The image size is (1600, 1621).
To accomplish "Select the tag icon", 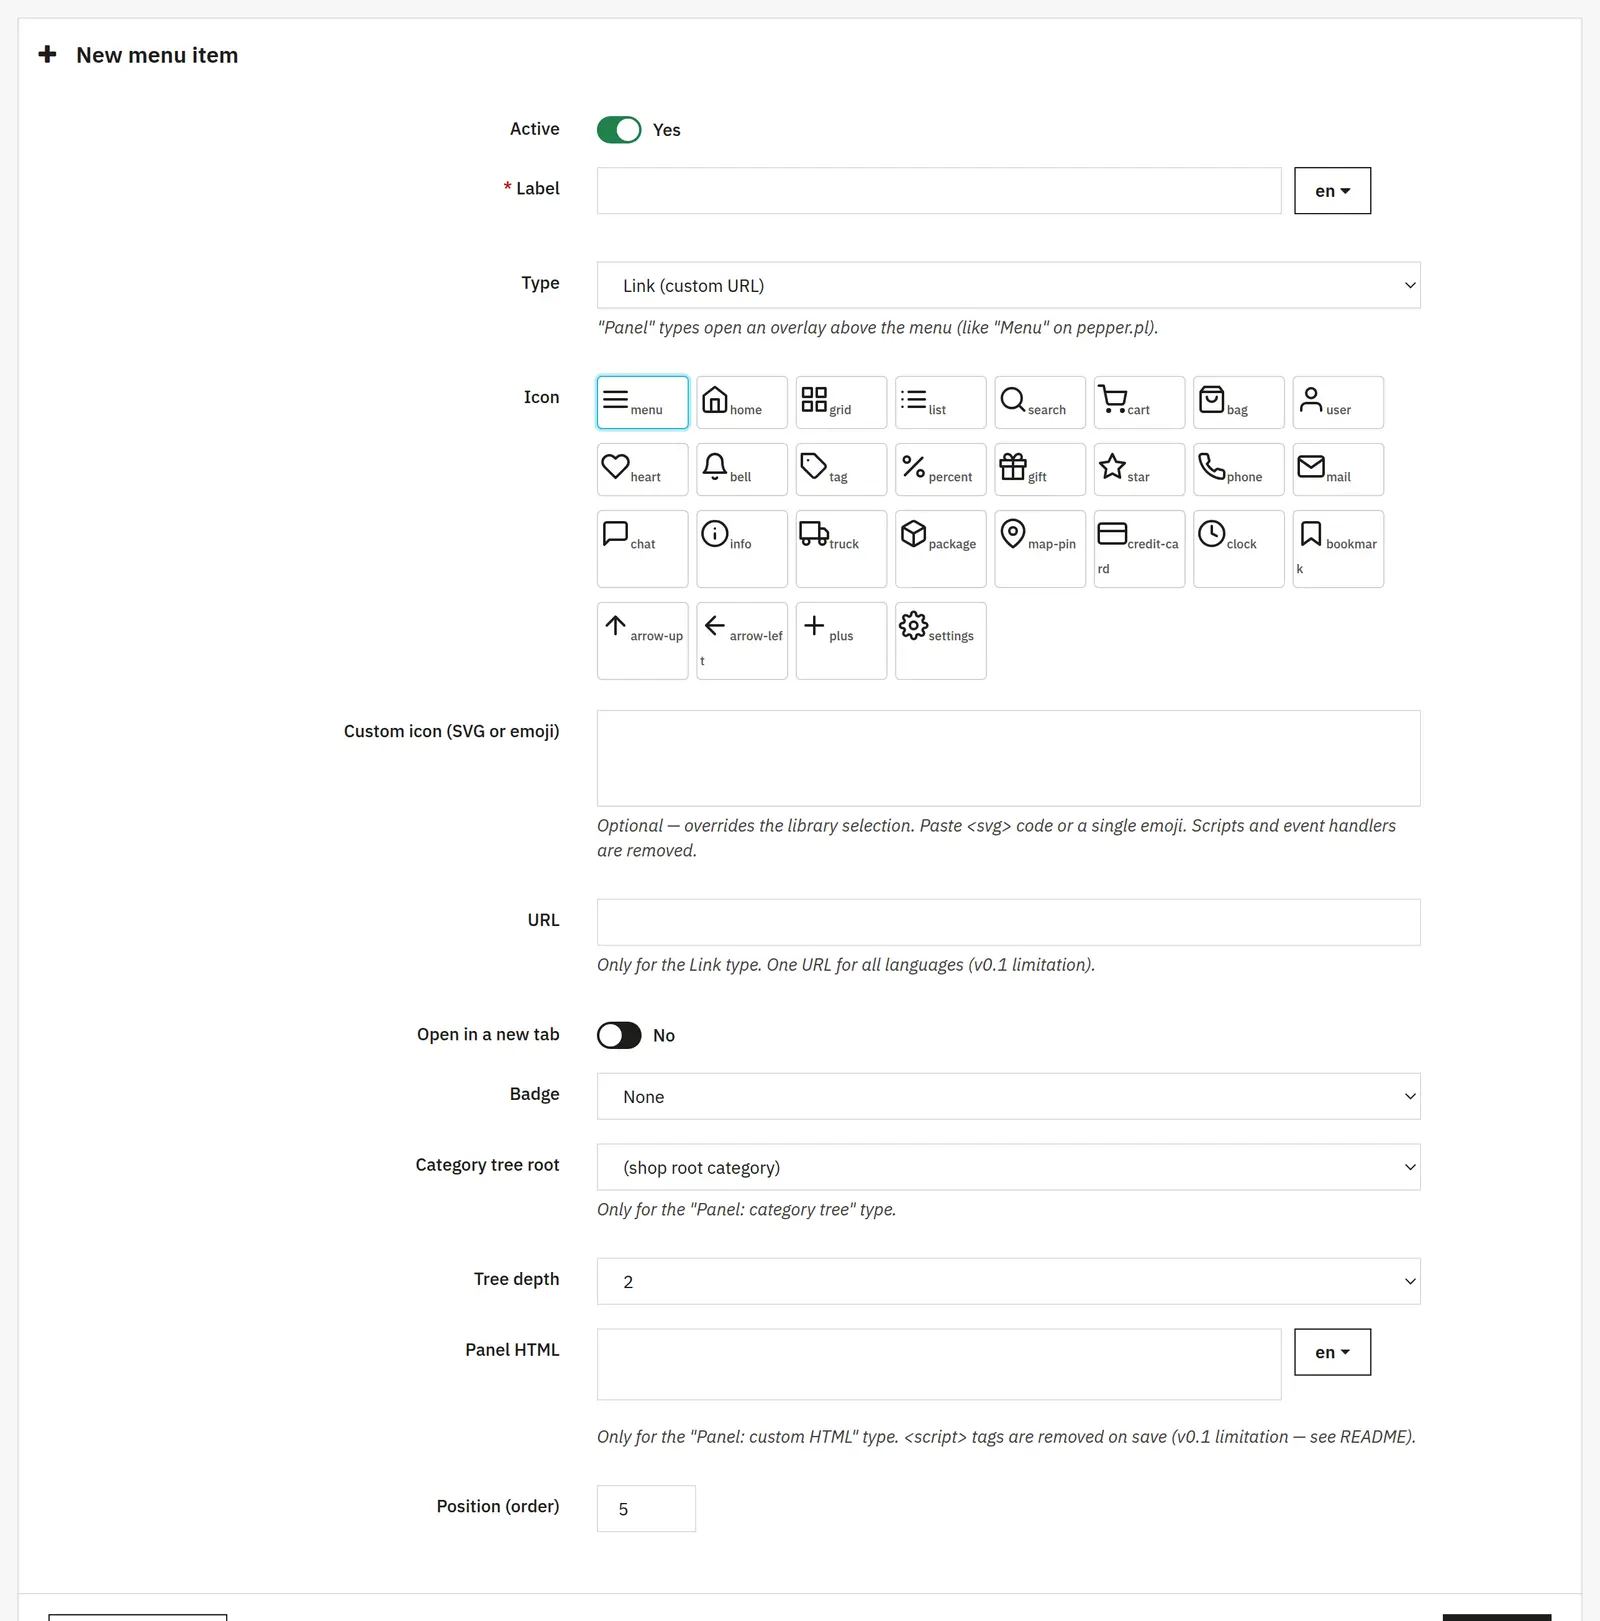I will (x=841, y=469).
